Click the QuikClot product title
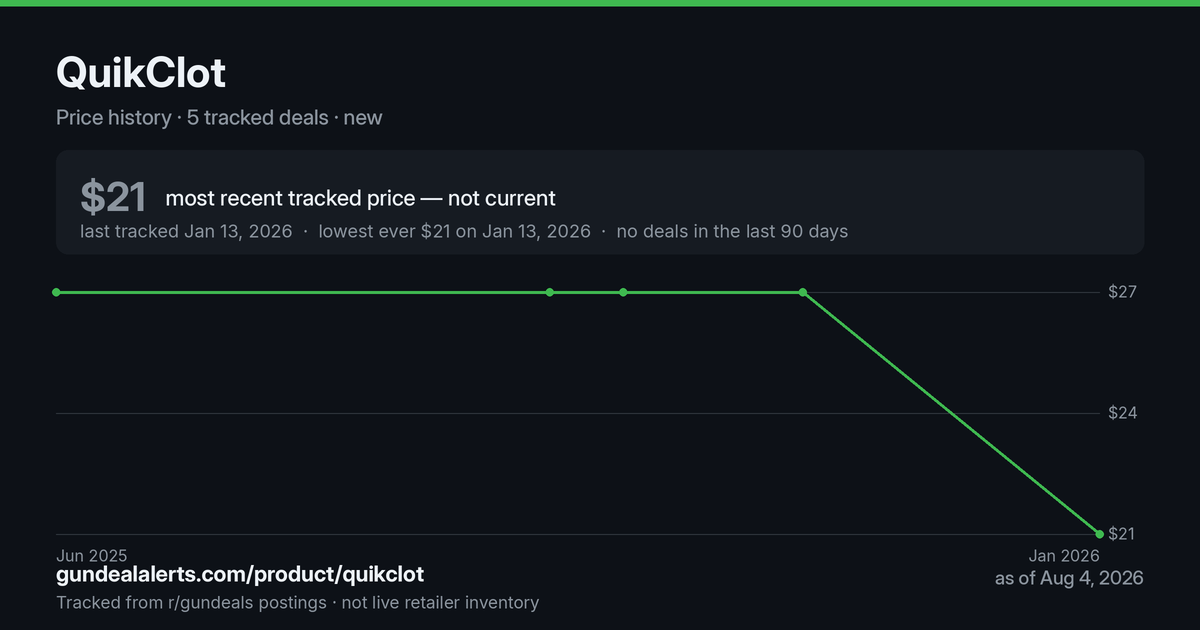This screenshot has height=630, width=1200. pyautogui.click(x=141, y=73)
